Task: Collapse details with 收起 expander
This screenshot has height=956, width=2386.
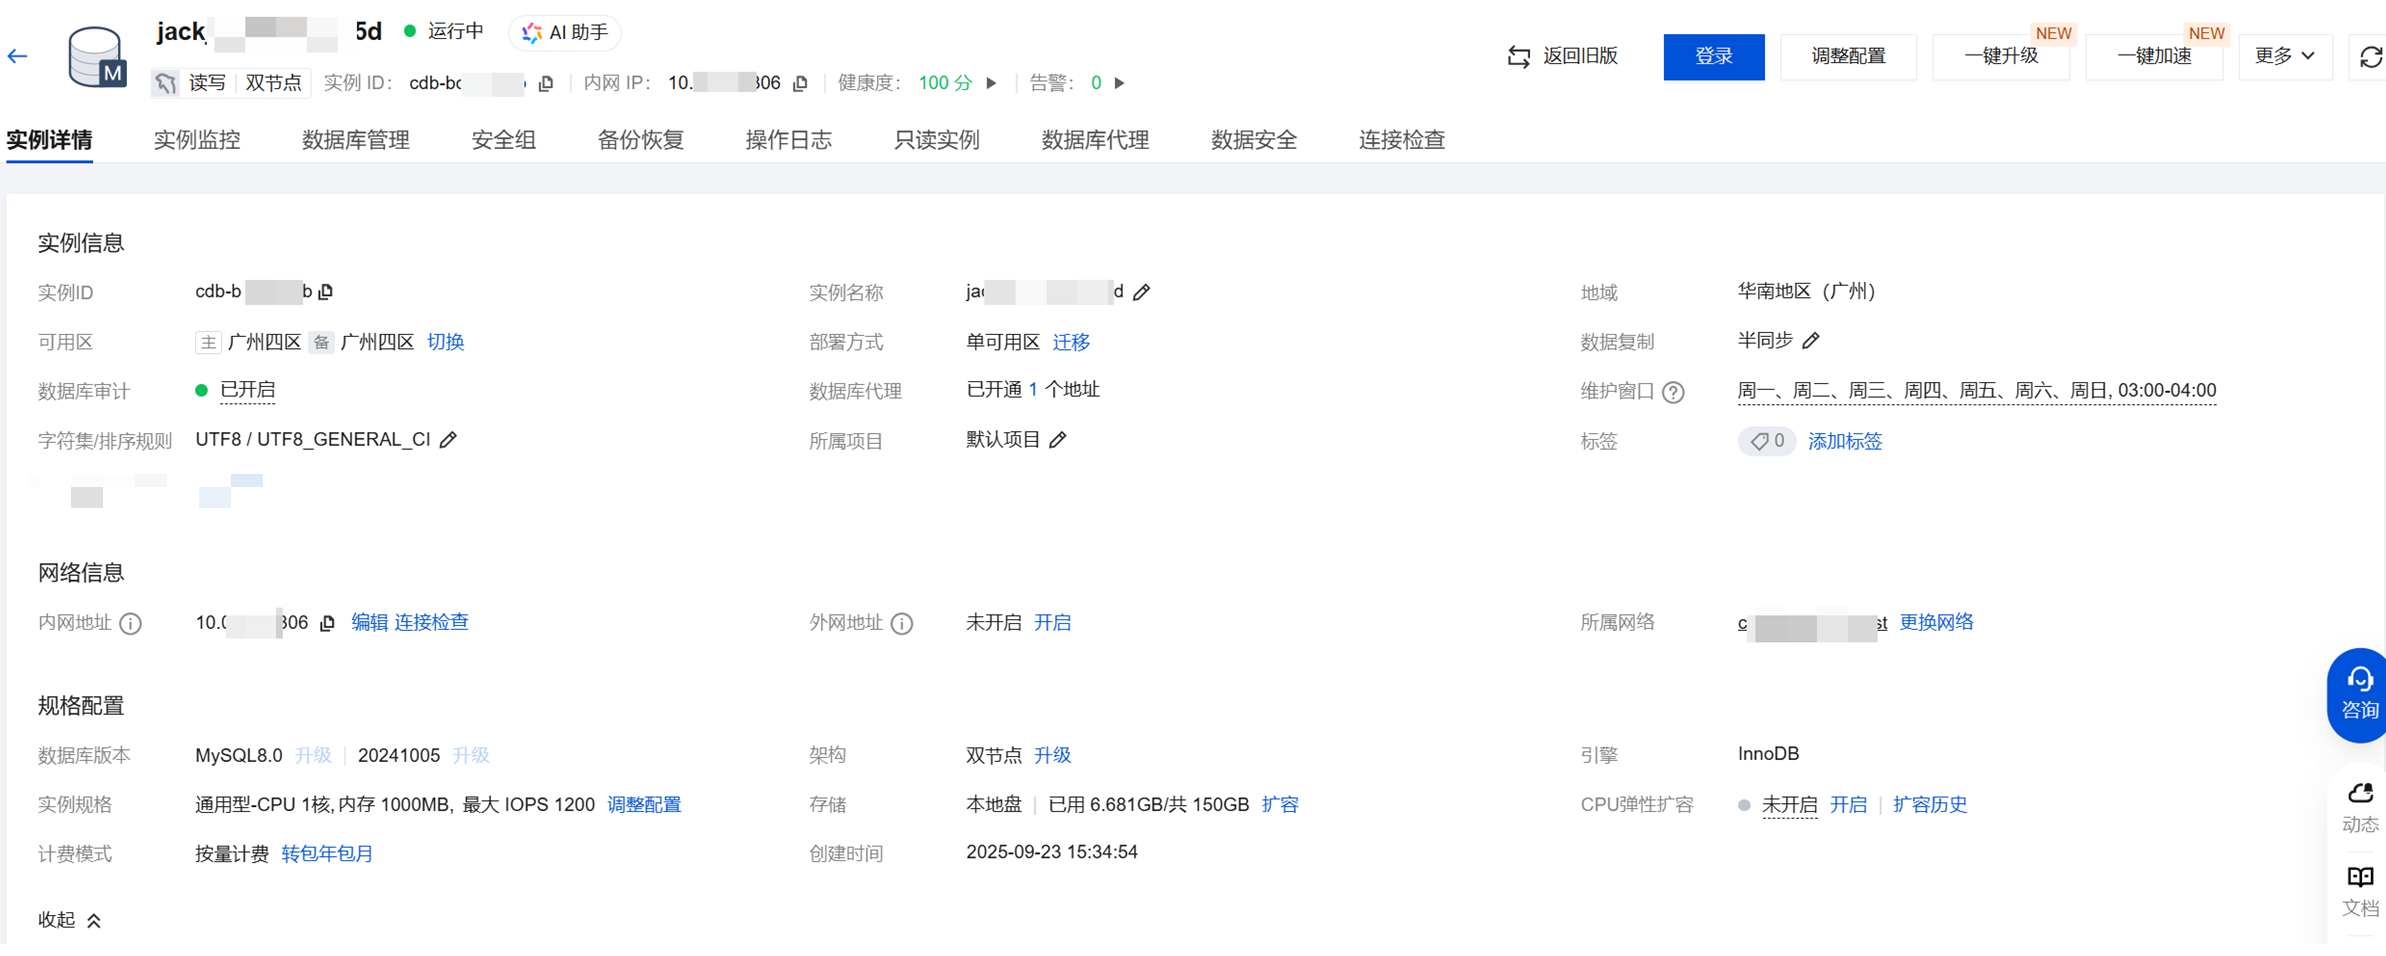Action: 69,920
